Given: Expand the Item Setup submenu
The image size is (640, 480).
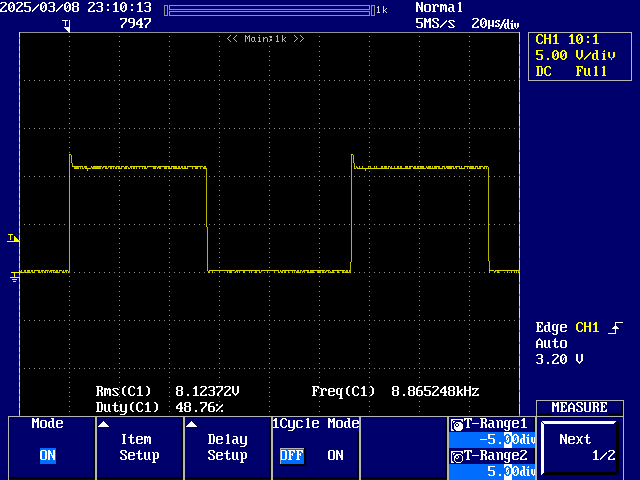Looking at the screenshot, I should pyautogui.click(x=139, y=447).
